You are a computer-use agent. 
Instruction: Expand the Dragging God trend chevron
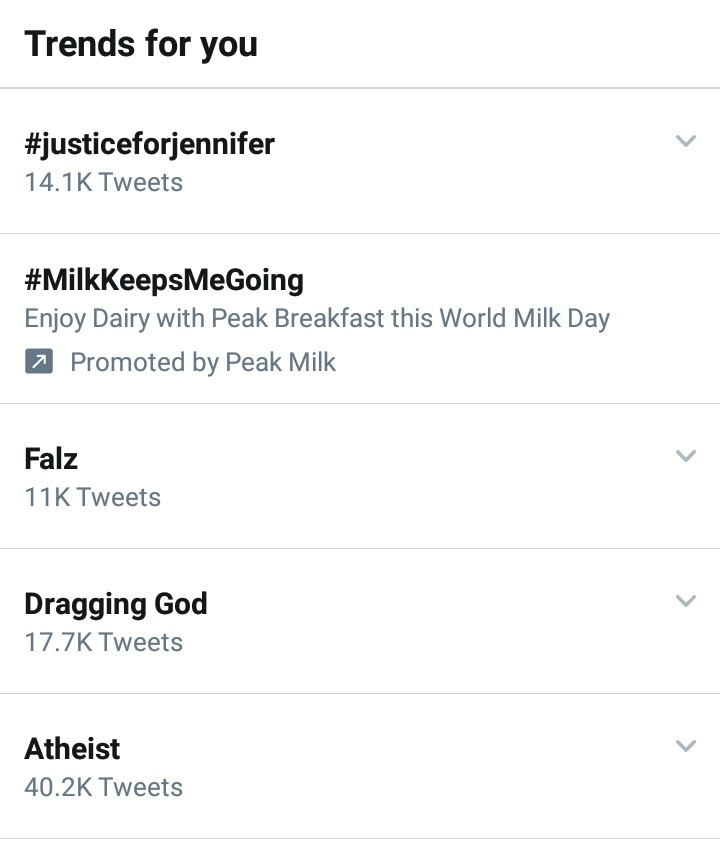pyautogui.click(x=685, y=601)
